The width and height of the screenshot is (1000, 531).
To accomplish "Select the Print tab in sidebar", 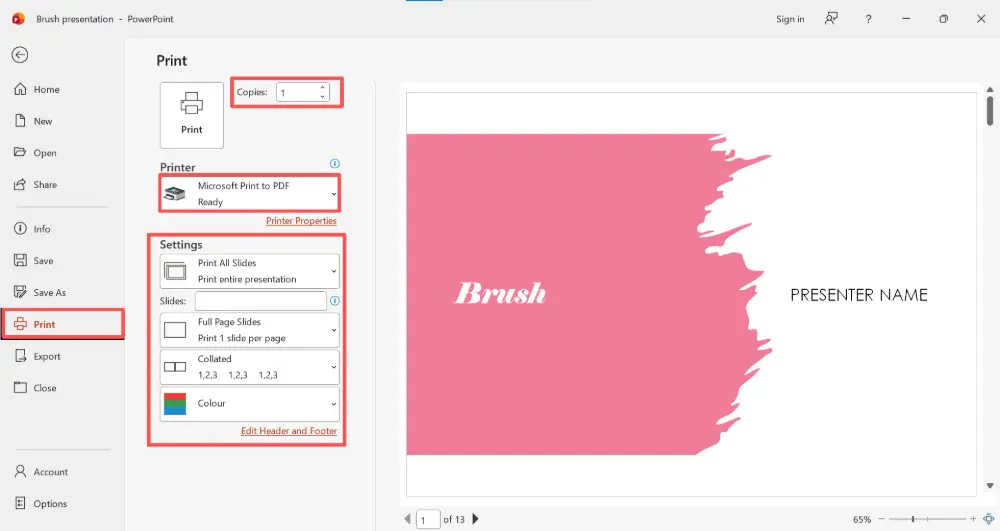I will (x=62, y=324).
